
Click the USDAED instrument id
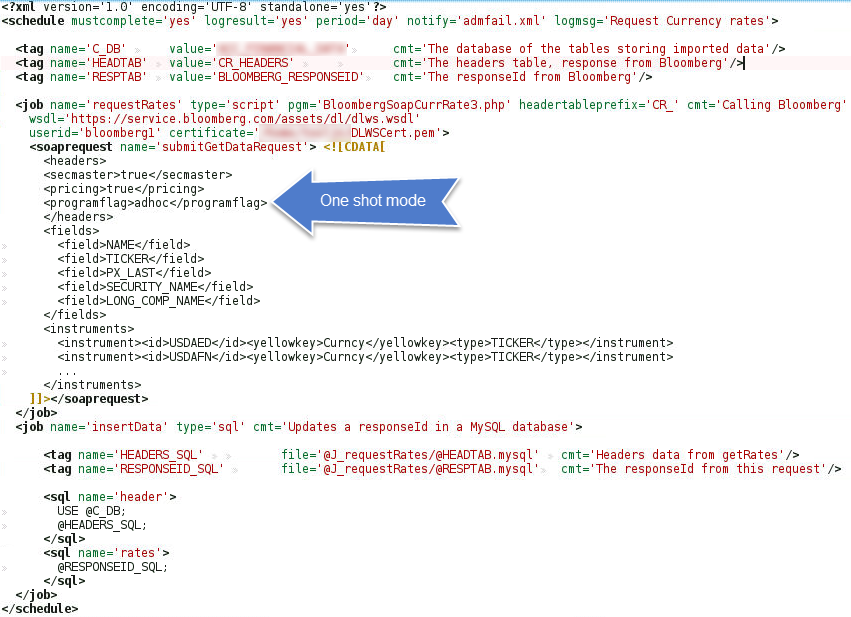click(190, 344)
